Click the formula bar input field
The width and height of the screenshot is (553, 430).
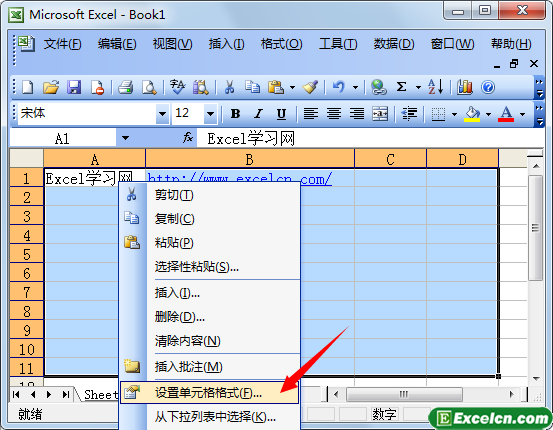[370, 138]
